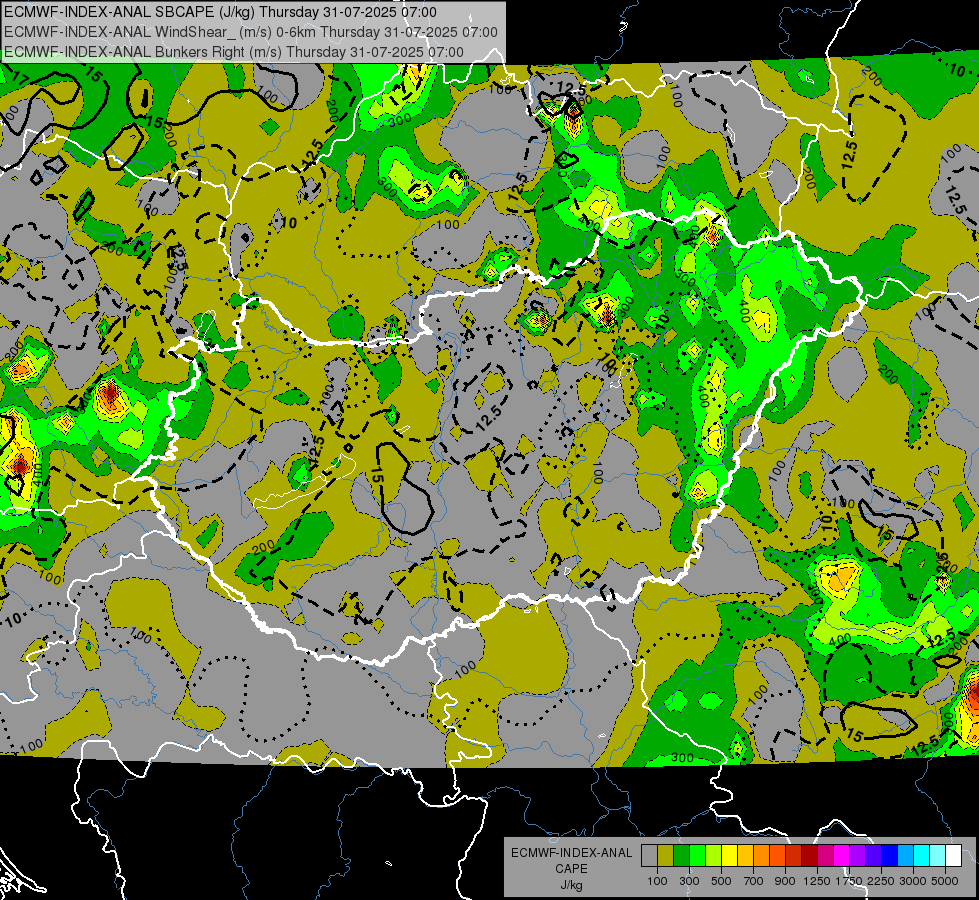Choose the white swatch ending the CAPE legend
Image resolution: width=979 pixels, height=900 pixels.
click(x=953, y=855)
